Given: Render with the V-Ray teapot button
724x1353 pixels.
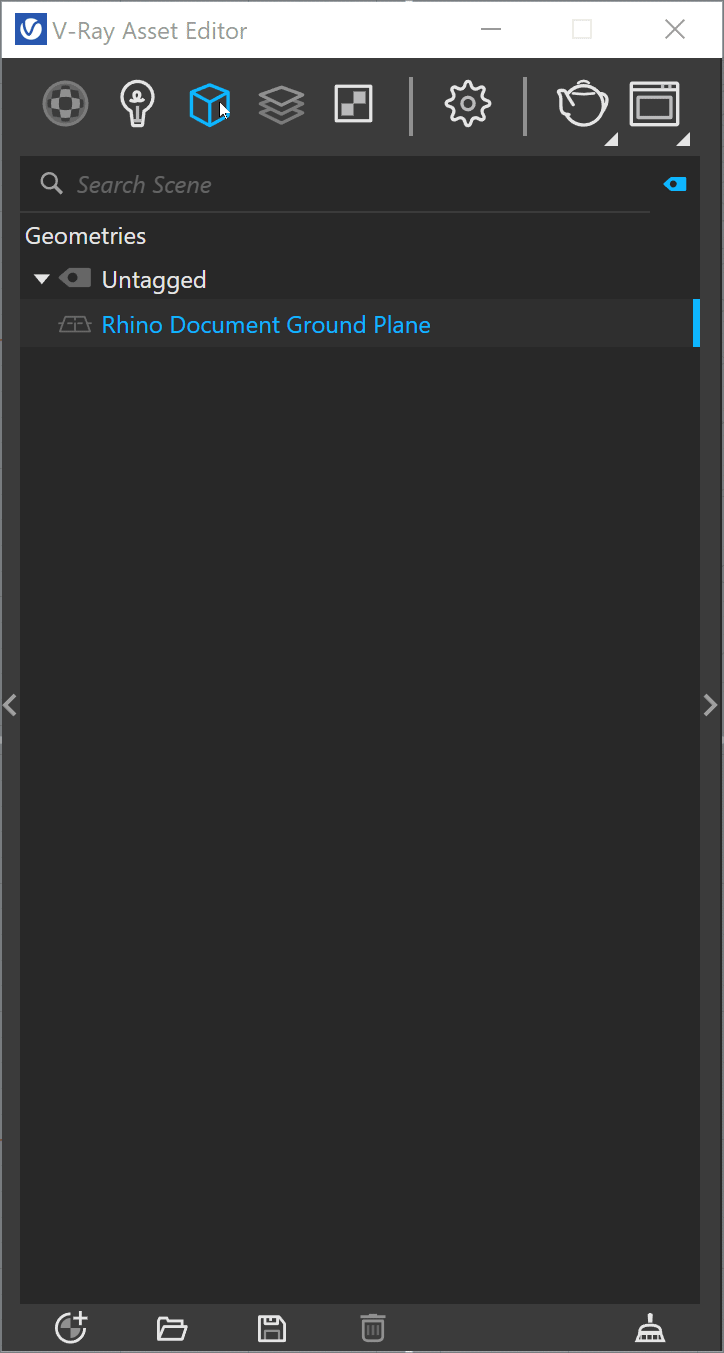Looking at the screenshot, I should tap(582, 104).
